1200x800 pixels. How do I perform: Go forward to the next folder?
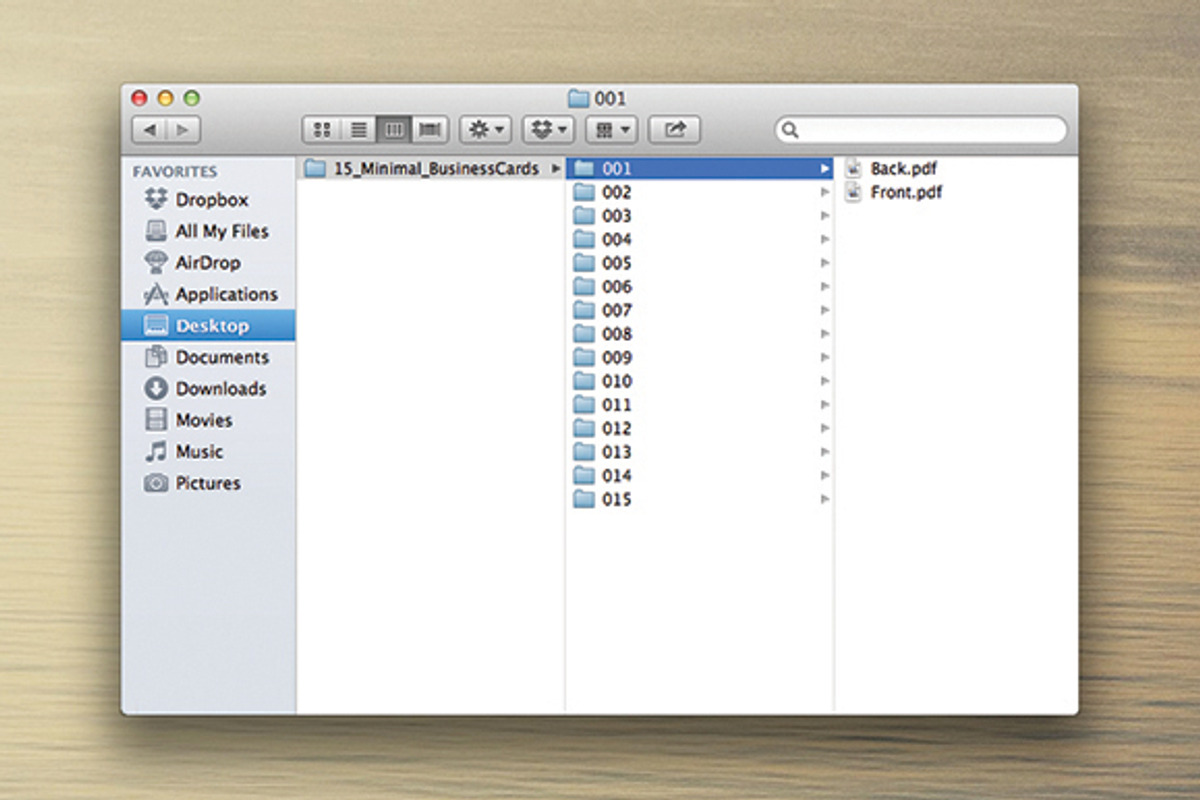tap(183, 130)
